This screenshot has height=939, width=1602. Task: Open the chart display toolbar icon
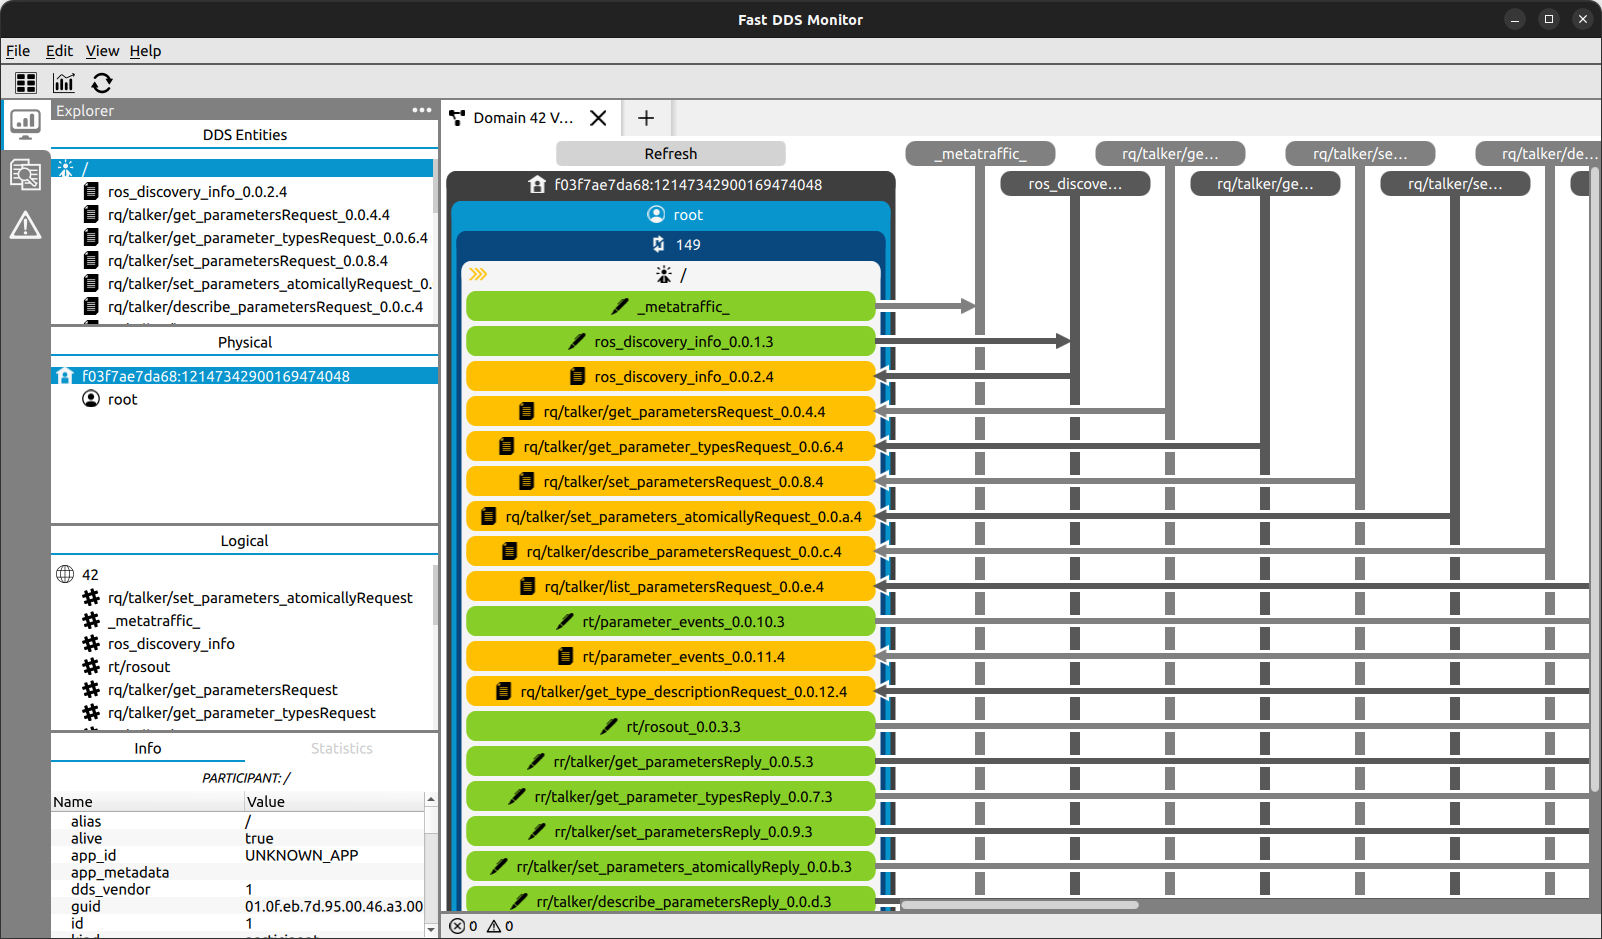[x=64, y=83]
